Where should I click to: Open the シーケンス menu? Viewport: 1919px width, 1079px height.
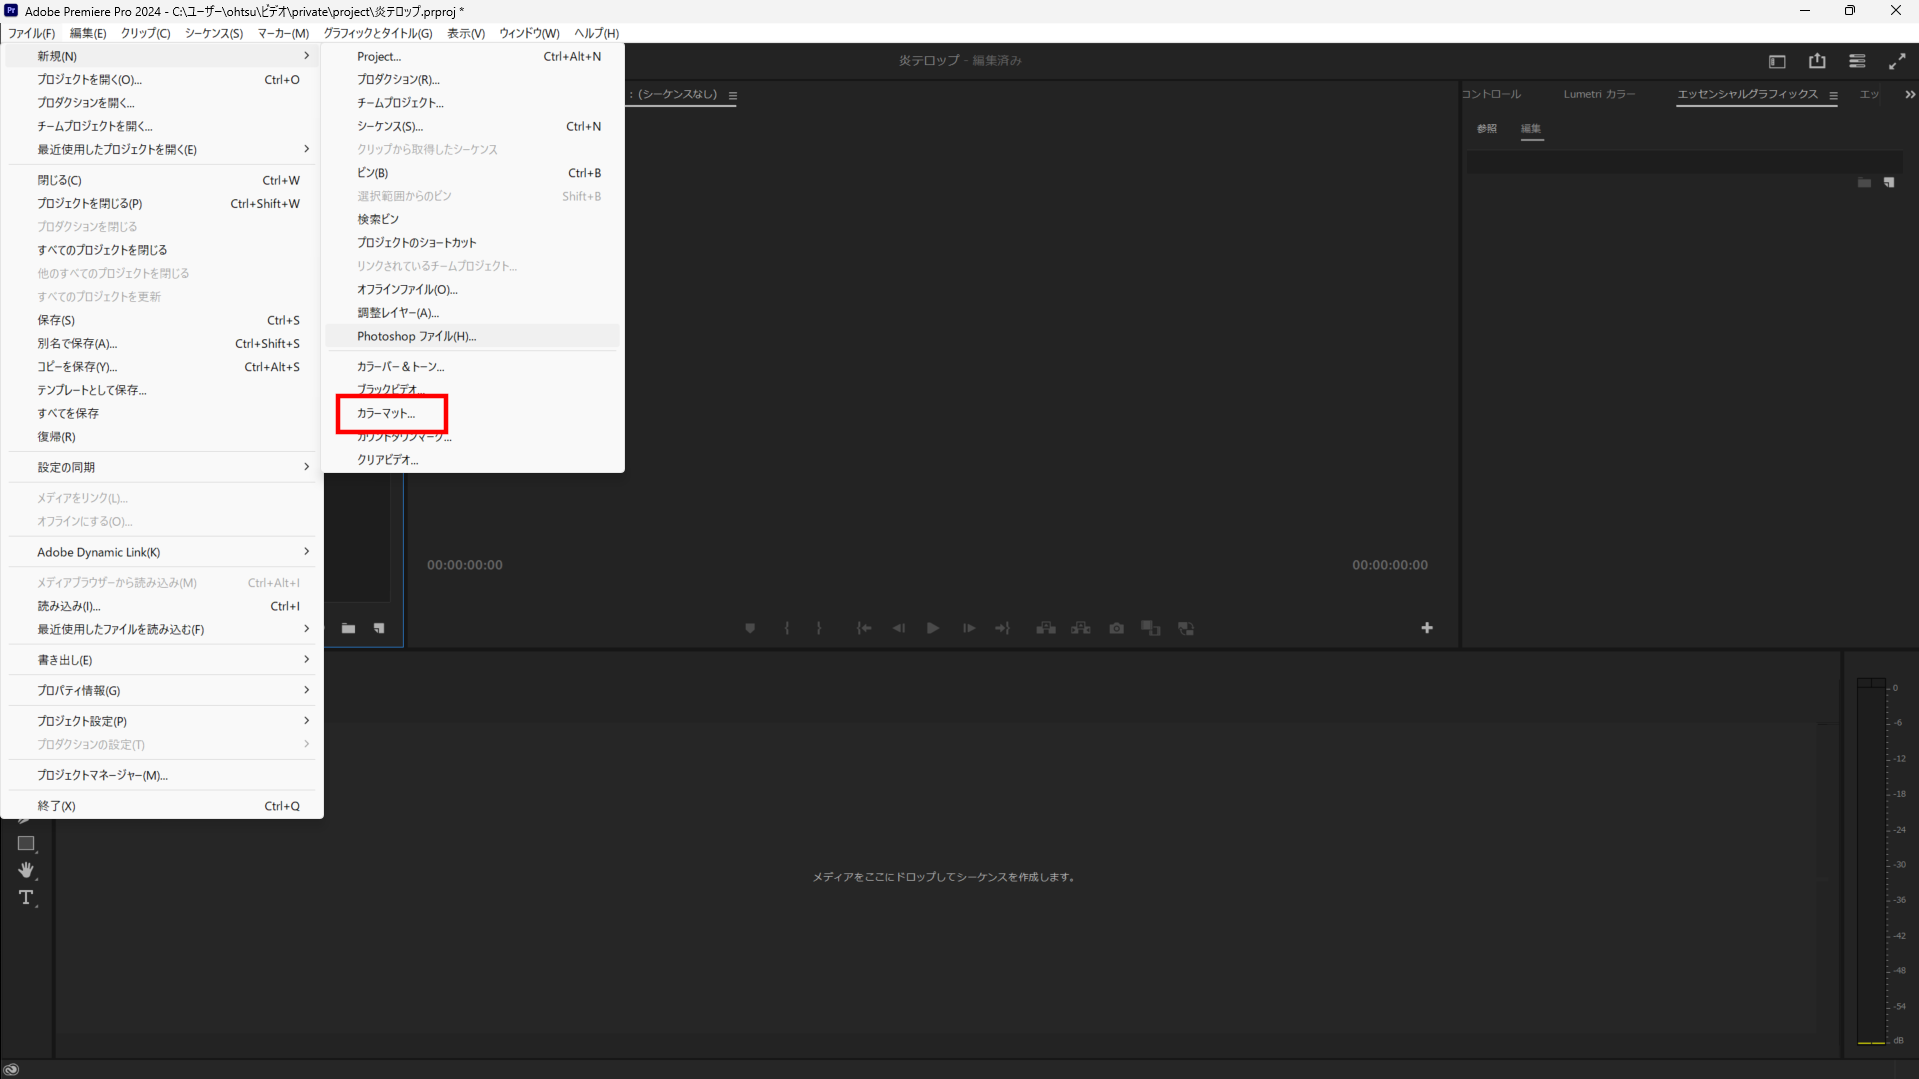coord(213,33)
